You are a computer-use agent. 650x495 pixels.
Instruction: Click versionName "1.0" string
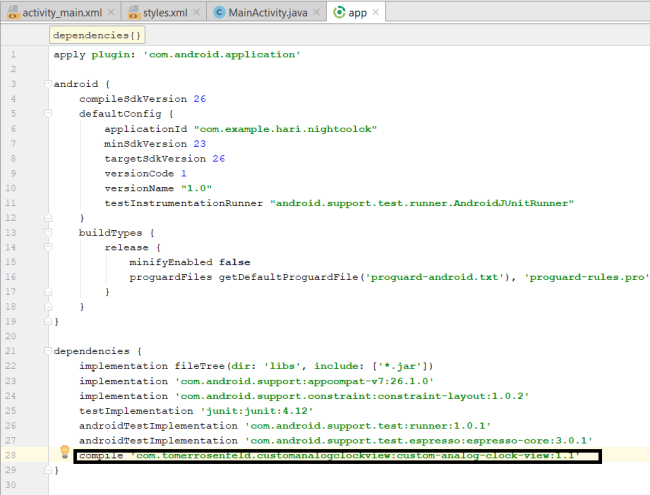click(196, 188)
